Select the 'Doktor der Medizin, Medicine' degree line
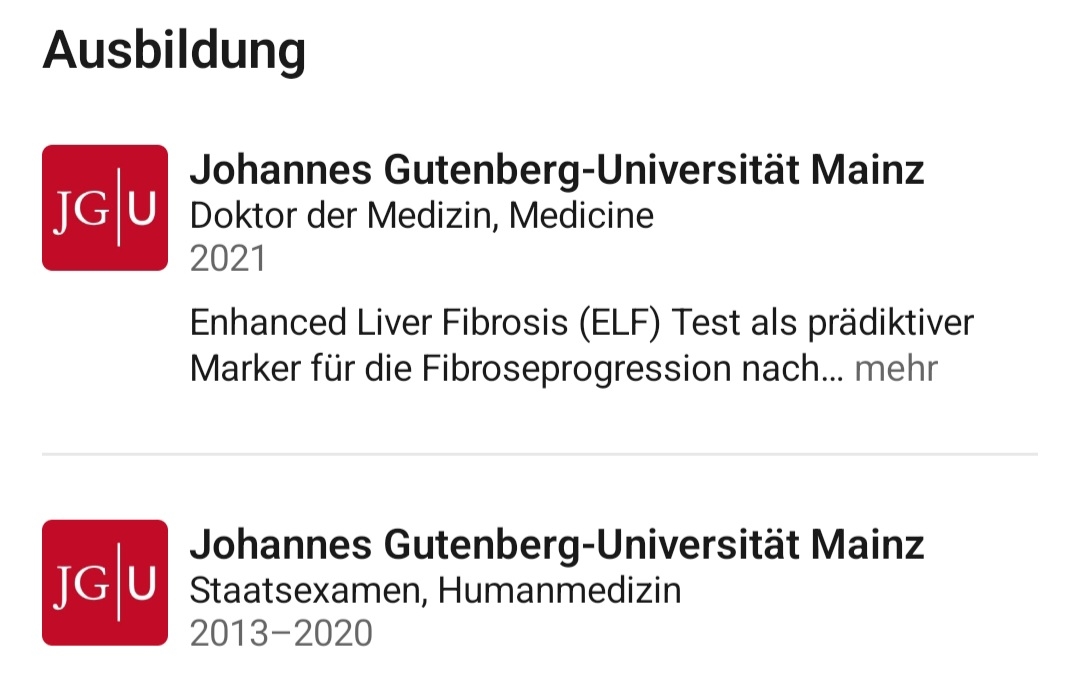This screenshot has height=683, width=1080. click(x=421, y=215)
